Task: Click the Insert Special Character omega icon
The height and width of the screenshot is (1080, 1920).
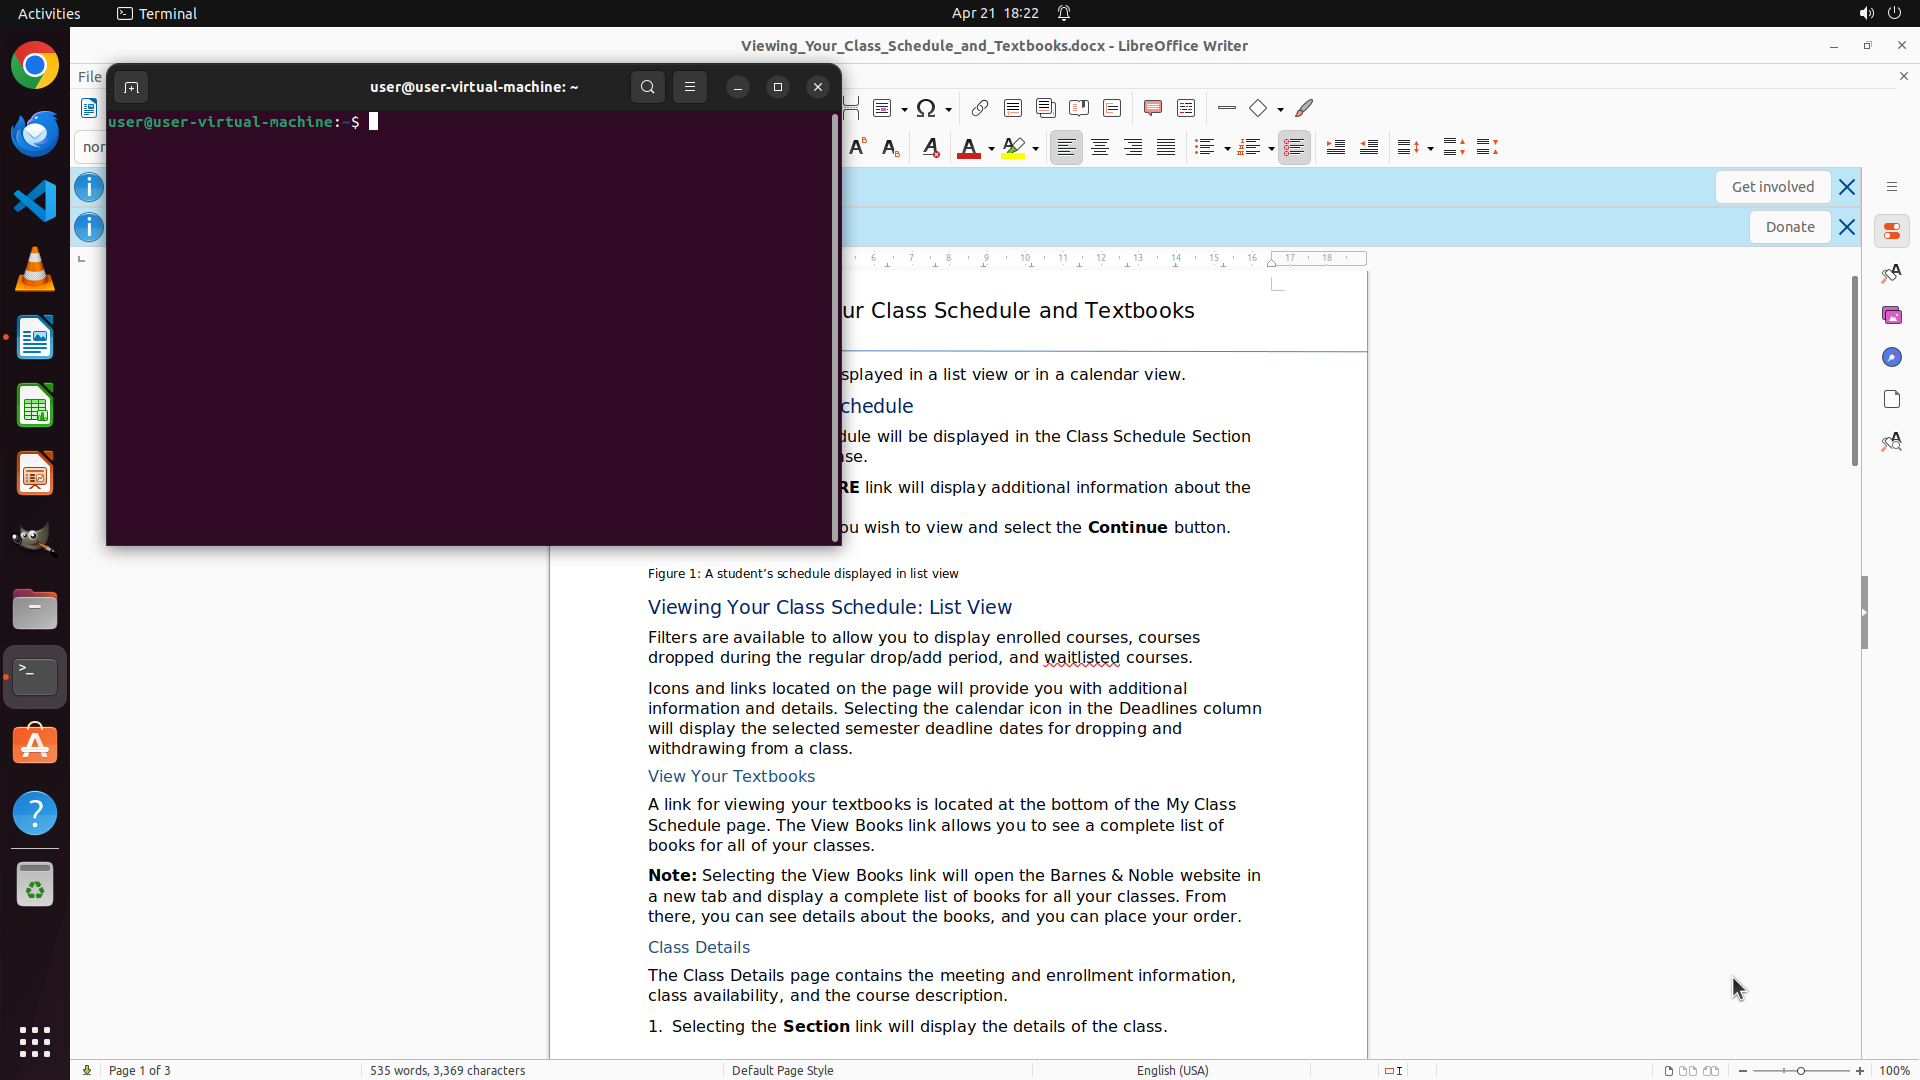Action: click(926, 108)
